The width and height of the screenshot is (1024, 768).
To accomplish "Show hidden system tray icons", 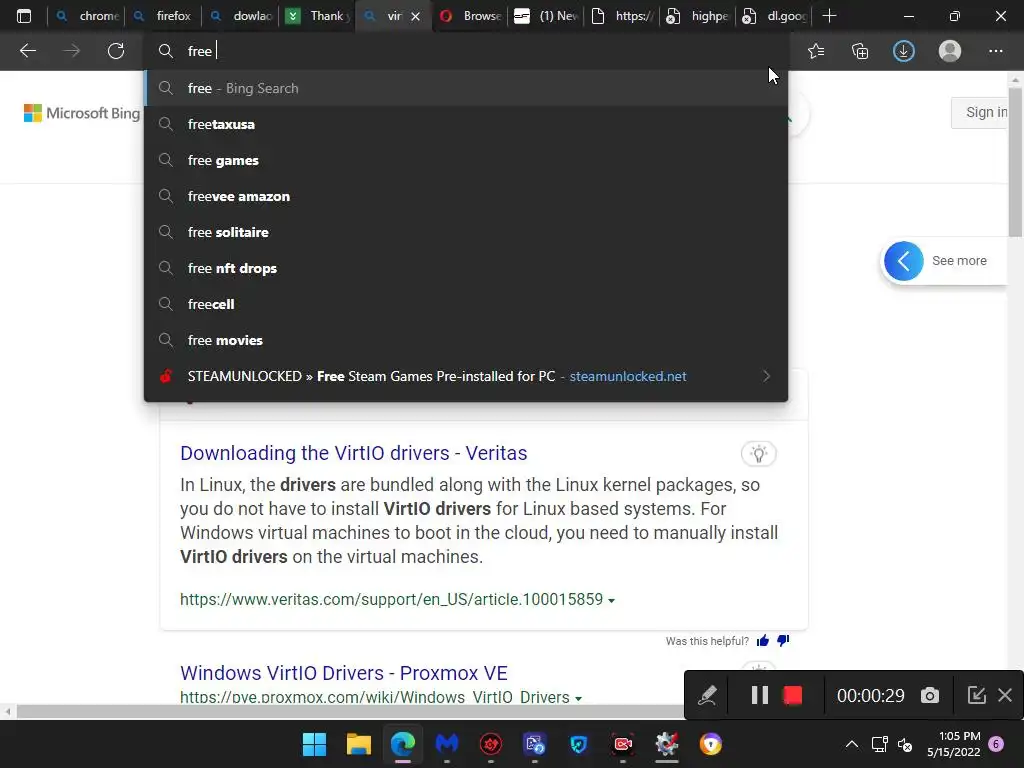I will tap(852, 744).
